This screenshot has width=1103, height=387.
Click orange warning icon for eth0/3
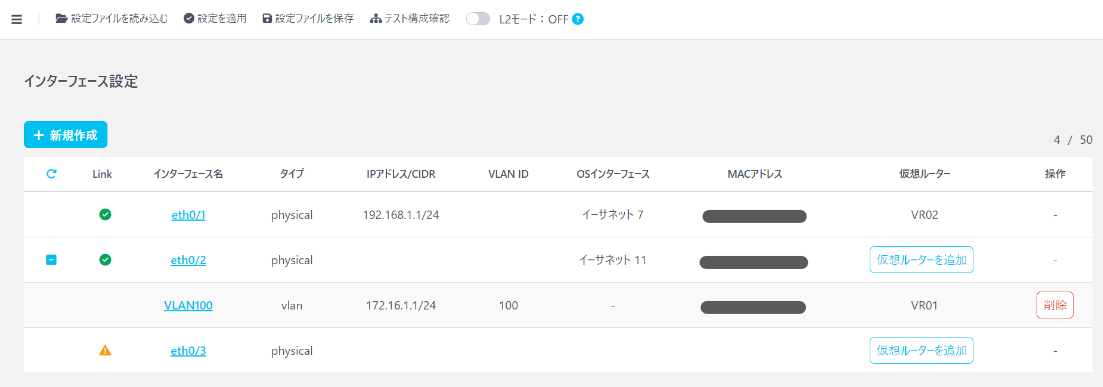pos(105,350)
